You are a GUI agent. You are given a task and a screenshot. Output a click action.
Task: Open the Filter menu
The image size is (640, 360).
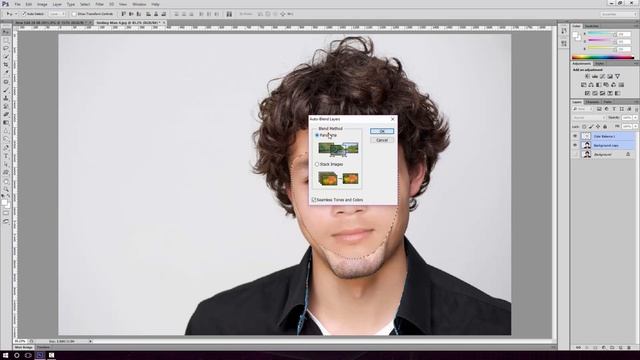pos(100,4)
